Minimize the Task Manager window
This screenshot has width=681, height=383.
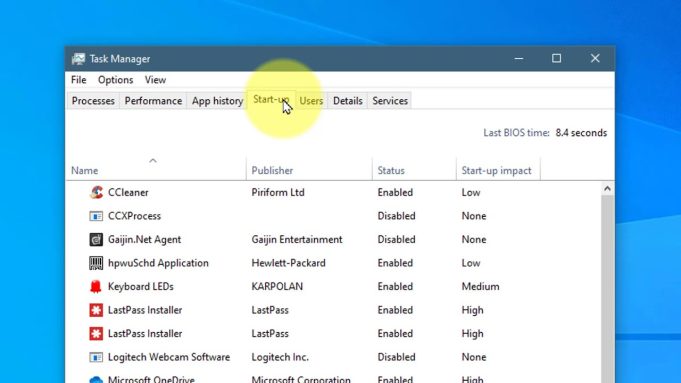[519, 58]
